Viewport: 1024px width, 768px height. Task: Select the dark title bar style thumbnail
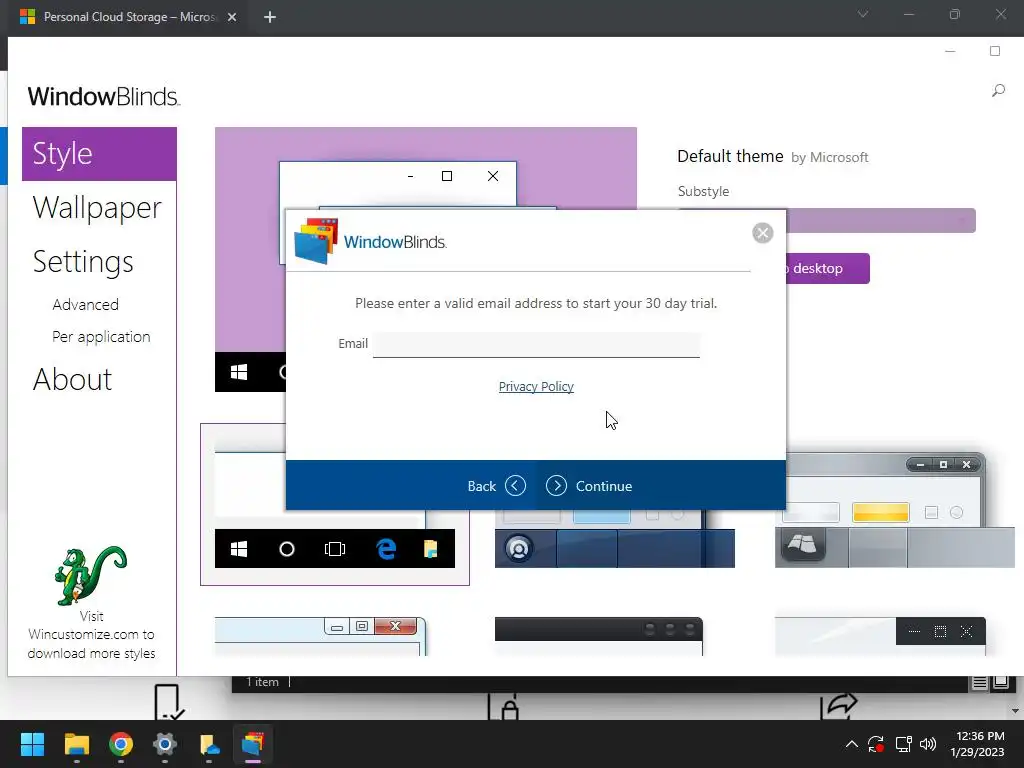[599, 636]
